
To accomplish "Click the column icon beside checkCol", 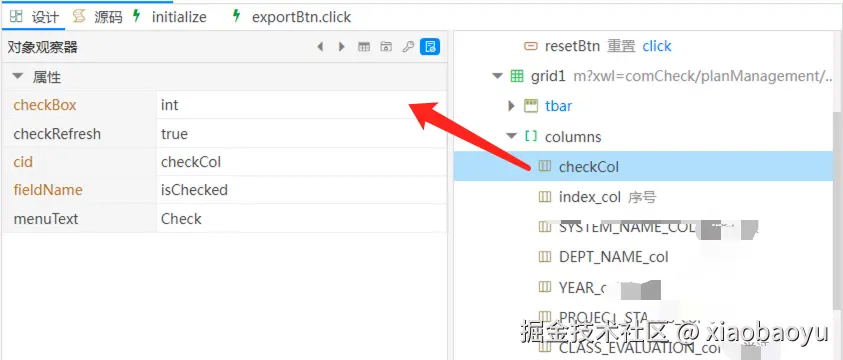I will tap(545, 167).
